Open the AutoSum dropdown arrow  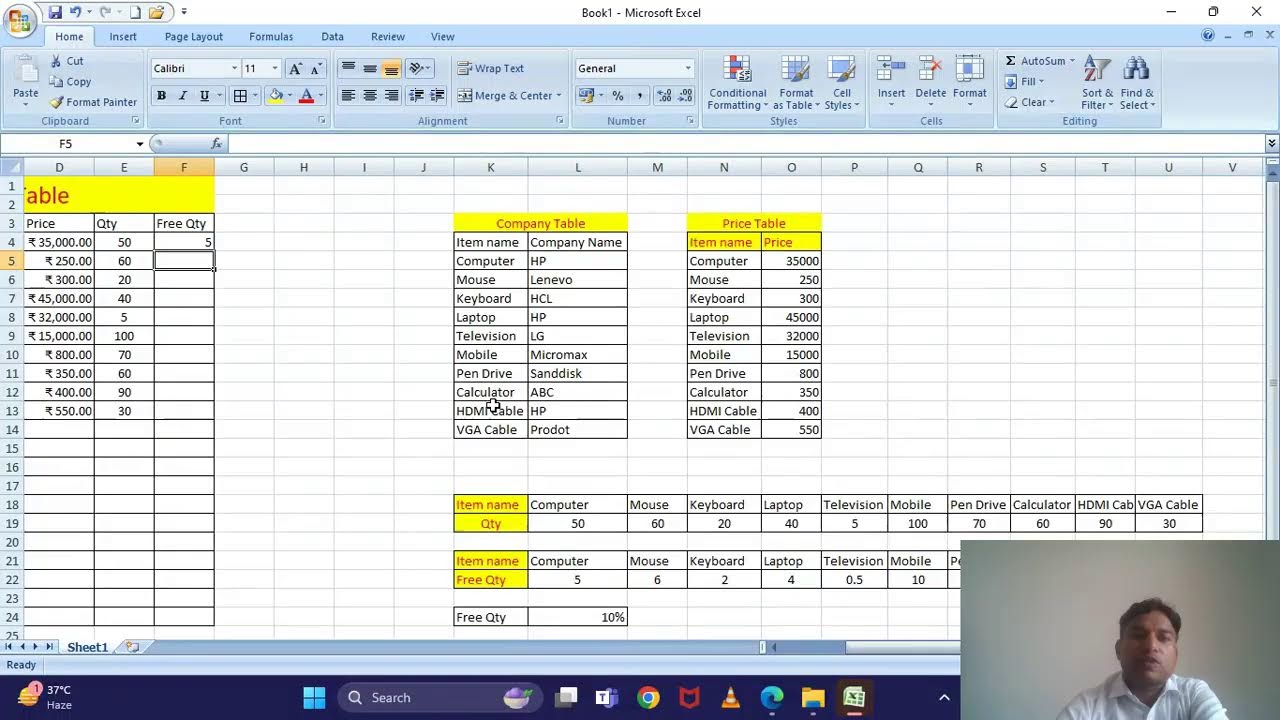point(1072,61)
